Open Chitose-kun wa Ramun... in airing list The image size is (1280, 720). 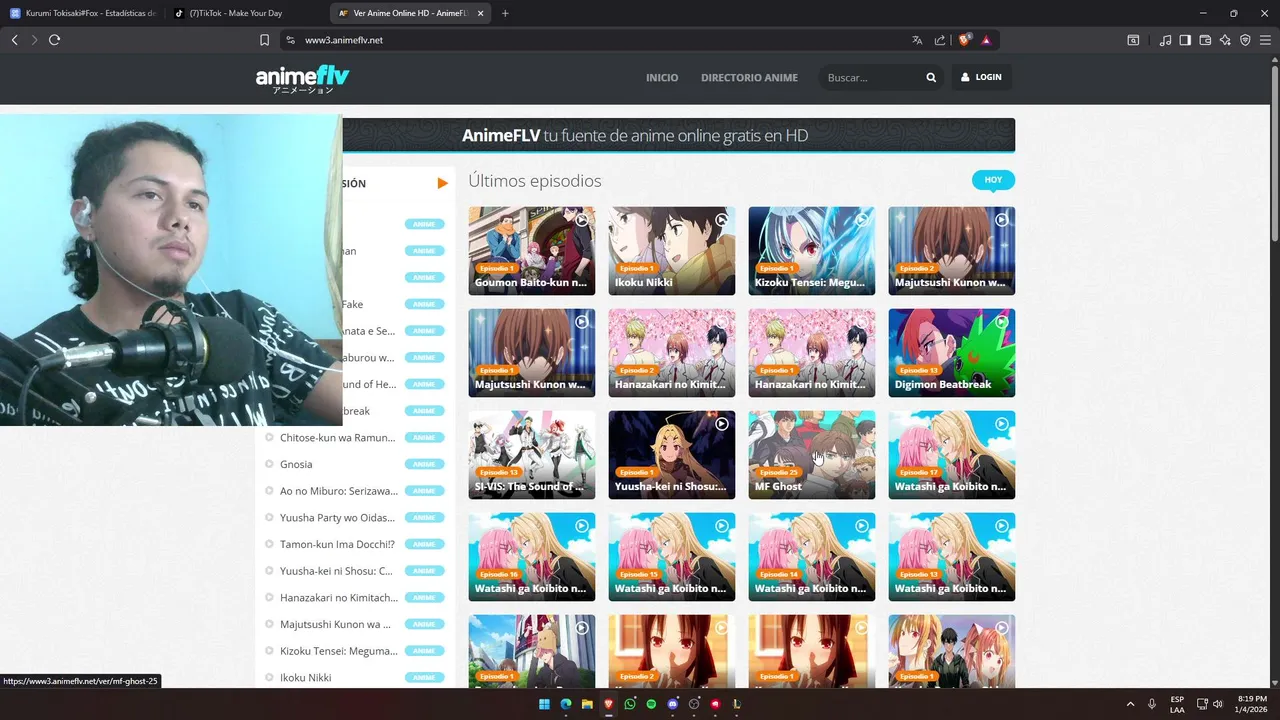coord(337,437)
